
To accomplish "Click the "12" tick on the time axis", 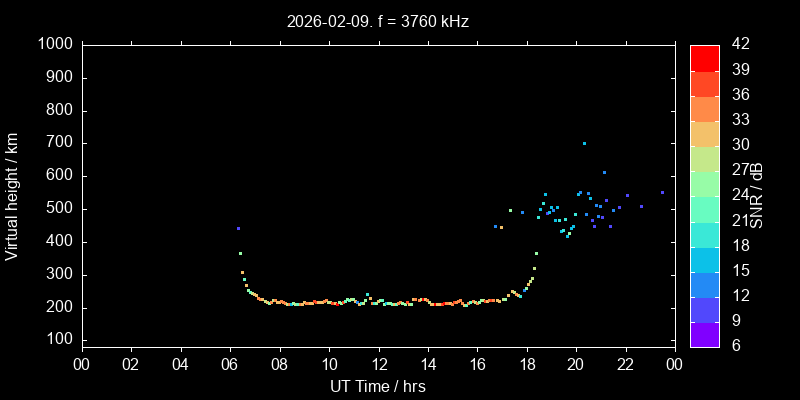I will 378,364.
